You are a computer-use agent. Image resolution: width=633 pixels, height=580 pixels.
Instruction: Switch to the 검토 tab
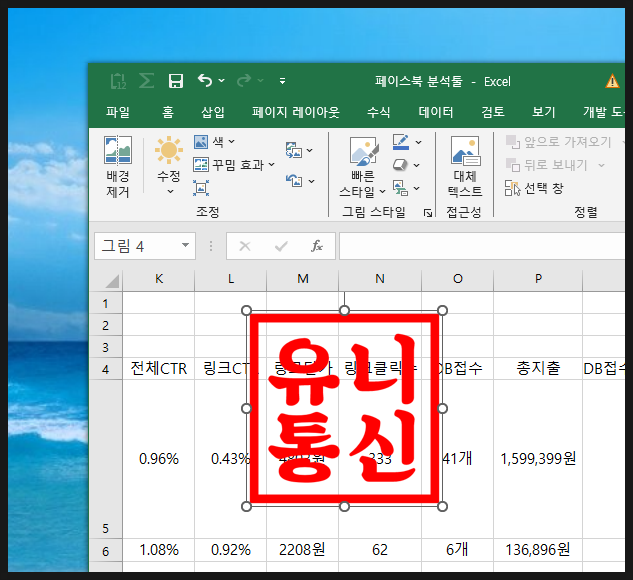tap(493, 112)
